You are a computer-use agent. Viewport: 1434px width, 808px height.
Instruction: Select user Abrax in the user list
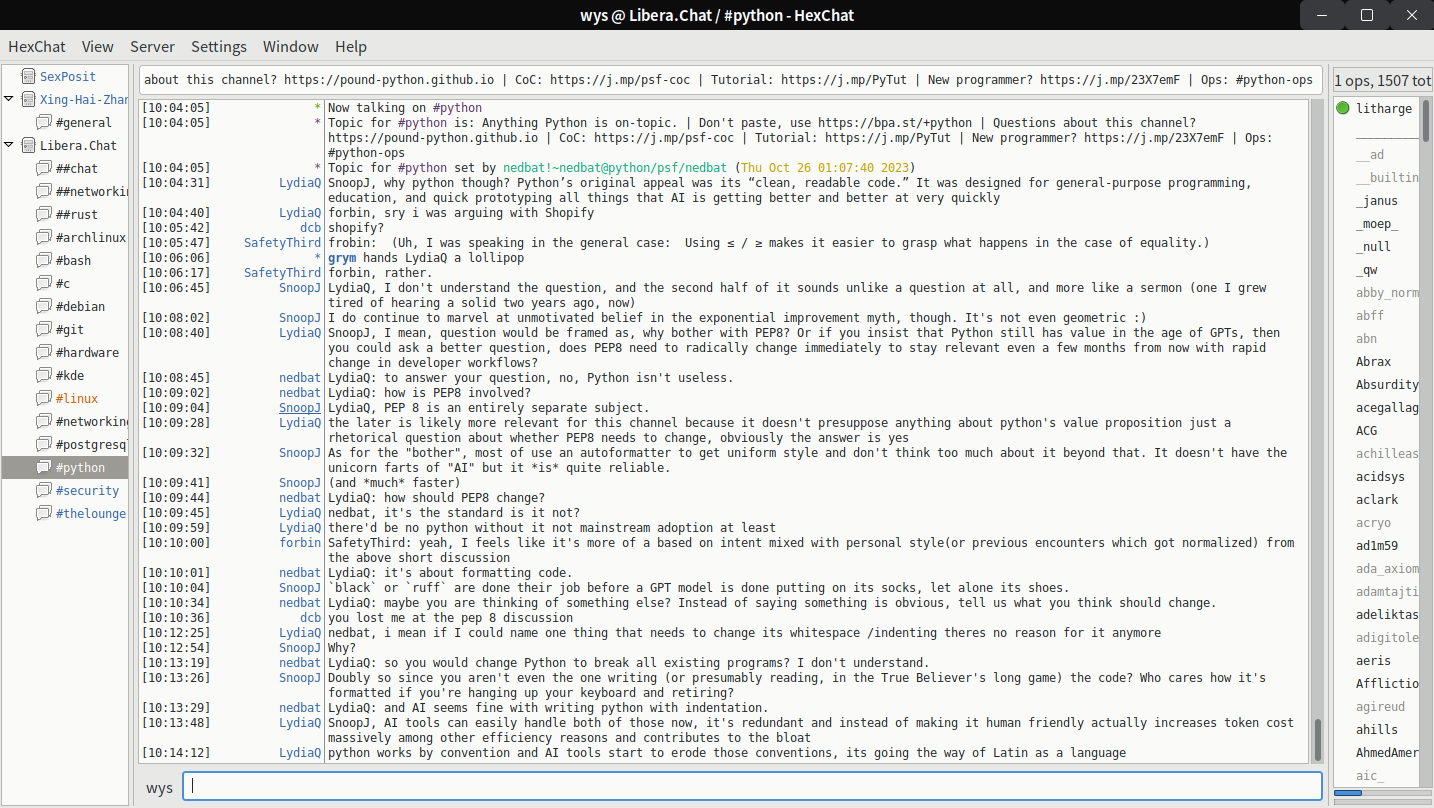(1373, 361)
